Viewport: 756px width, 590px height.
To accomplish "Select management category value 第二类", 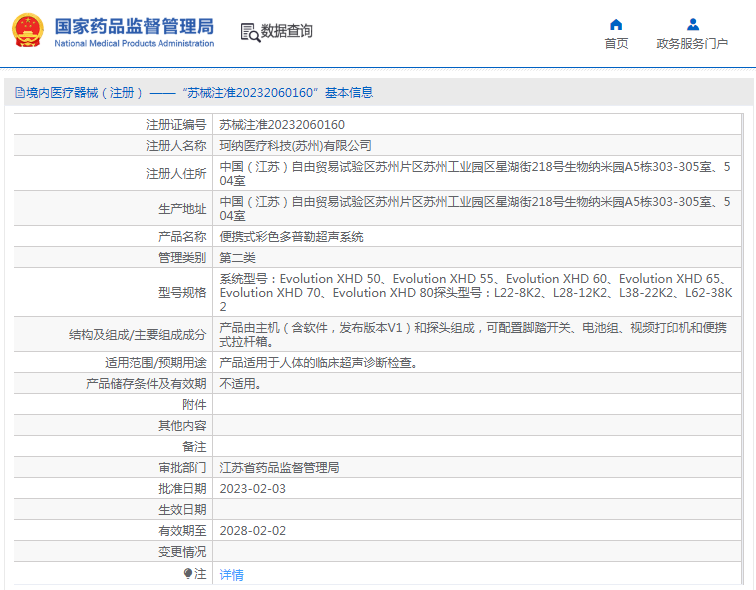I will point(237,258).
